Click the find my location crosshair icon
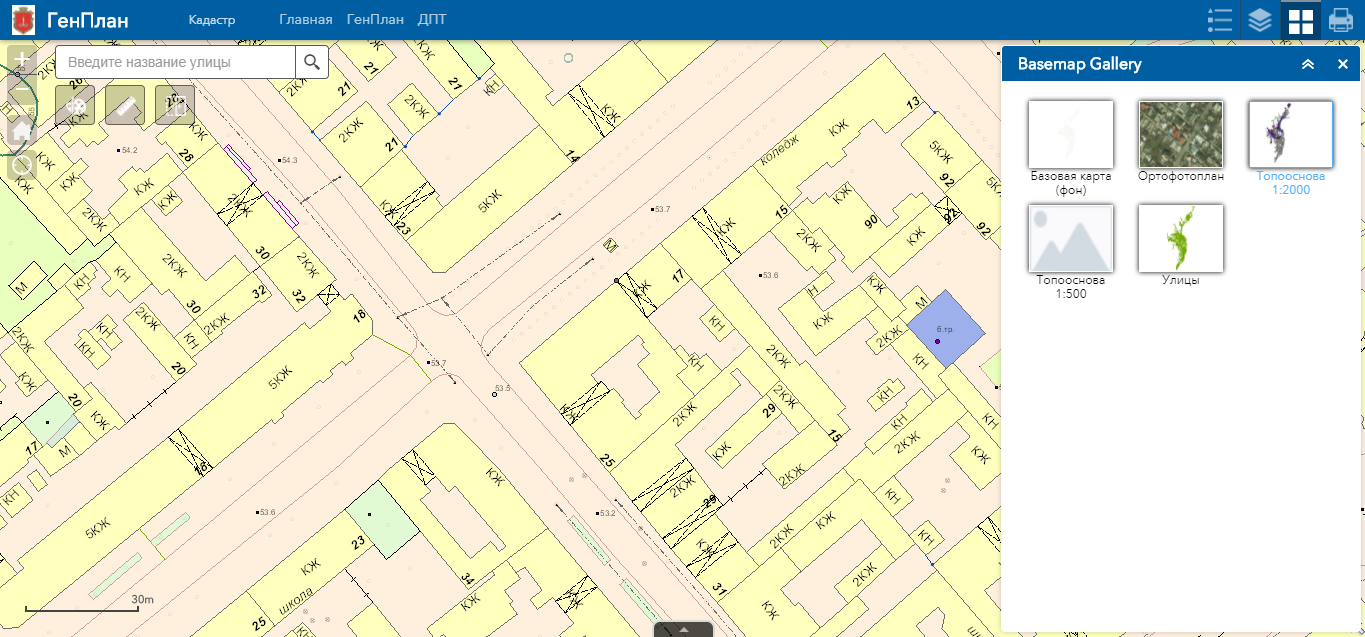 (22, 165)
